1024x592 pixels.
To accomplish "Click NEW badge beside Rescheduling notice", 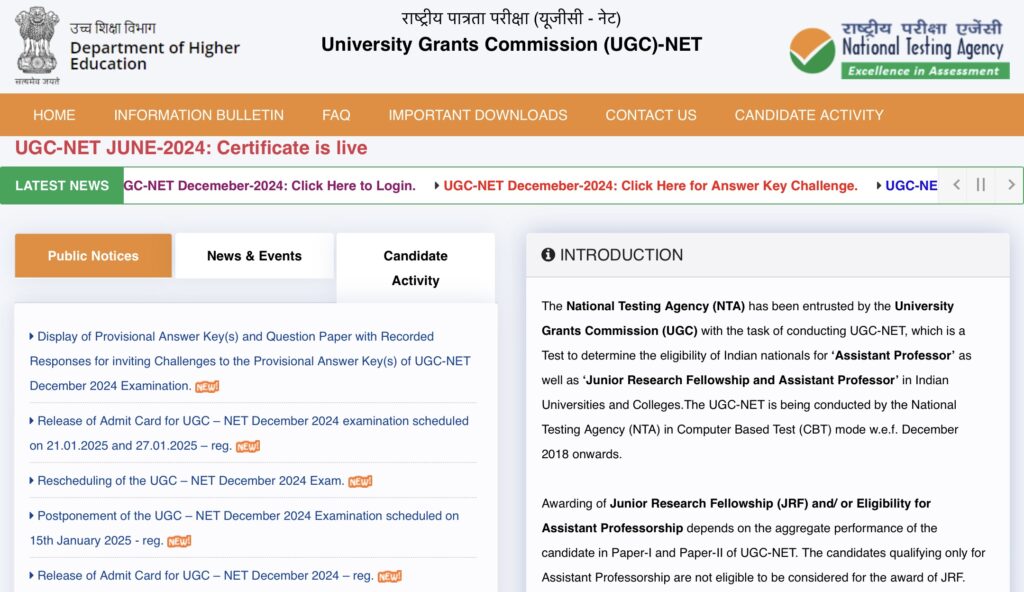I will pyautogui.click(x=360, y=482).
